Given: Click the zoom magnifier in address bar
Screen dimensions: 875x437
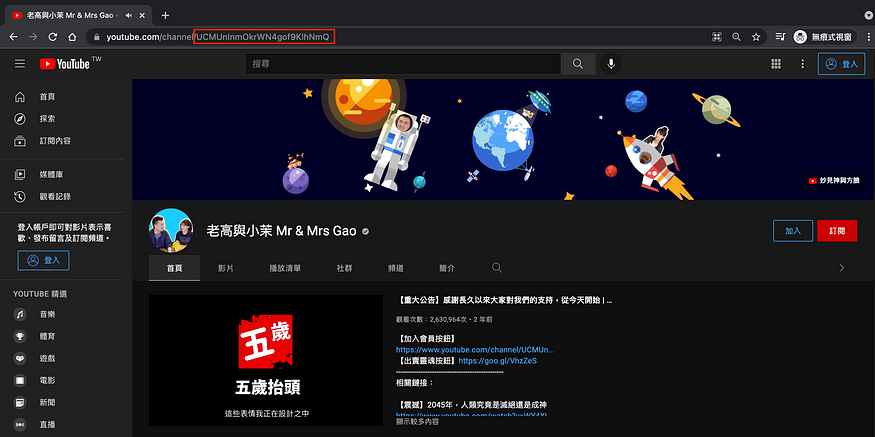Looking at the screenshot, I should 737,37.
